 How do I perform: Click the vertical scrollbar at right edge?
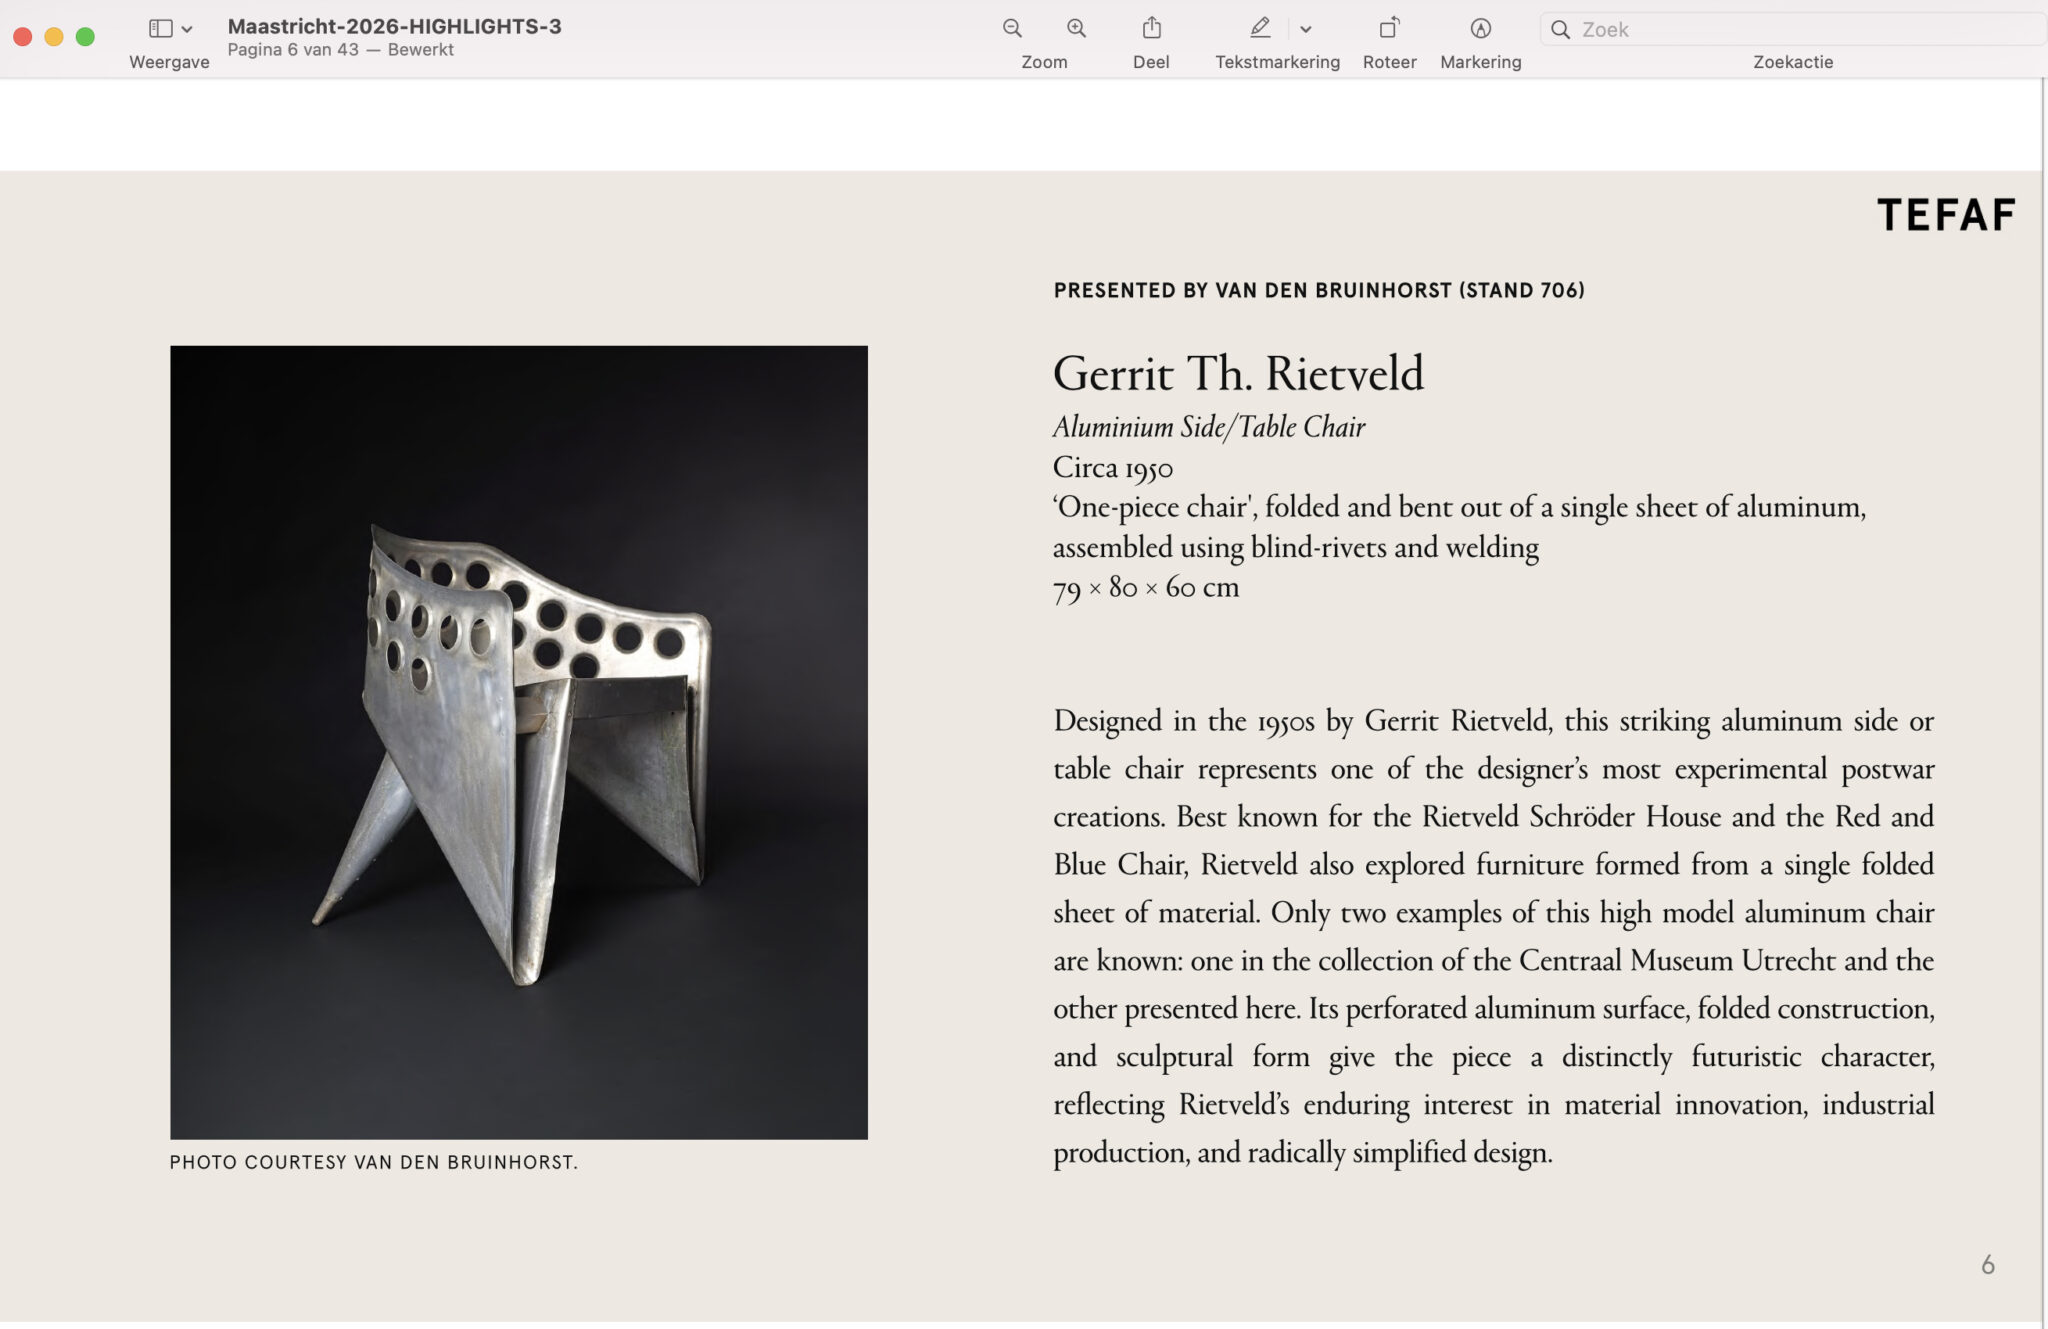pos(2043,700)
